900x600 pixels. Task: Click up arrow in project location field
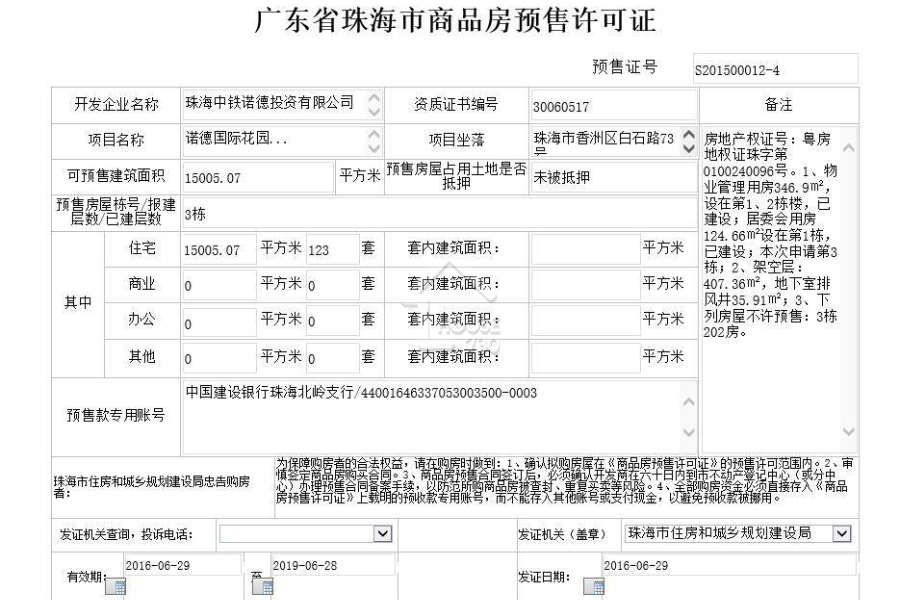pos(689,135)
